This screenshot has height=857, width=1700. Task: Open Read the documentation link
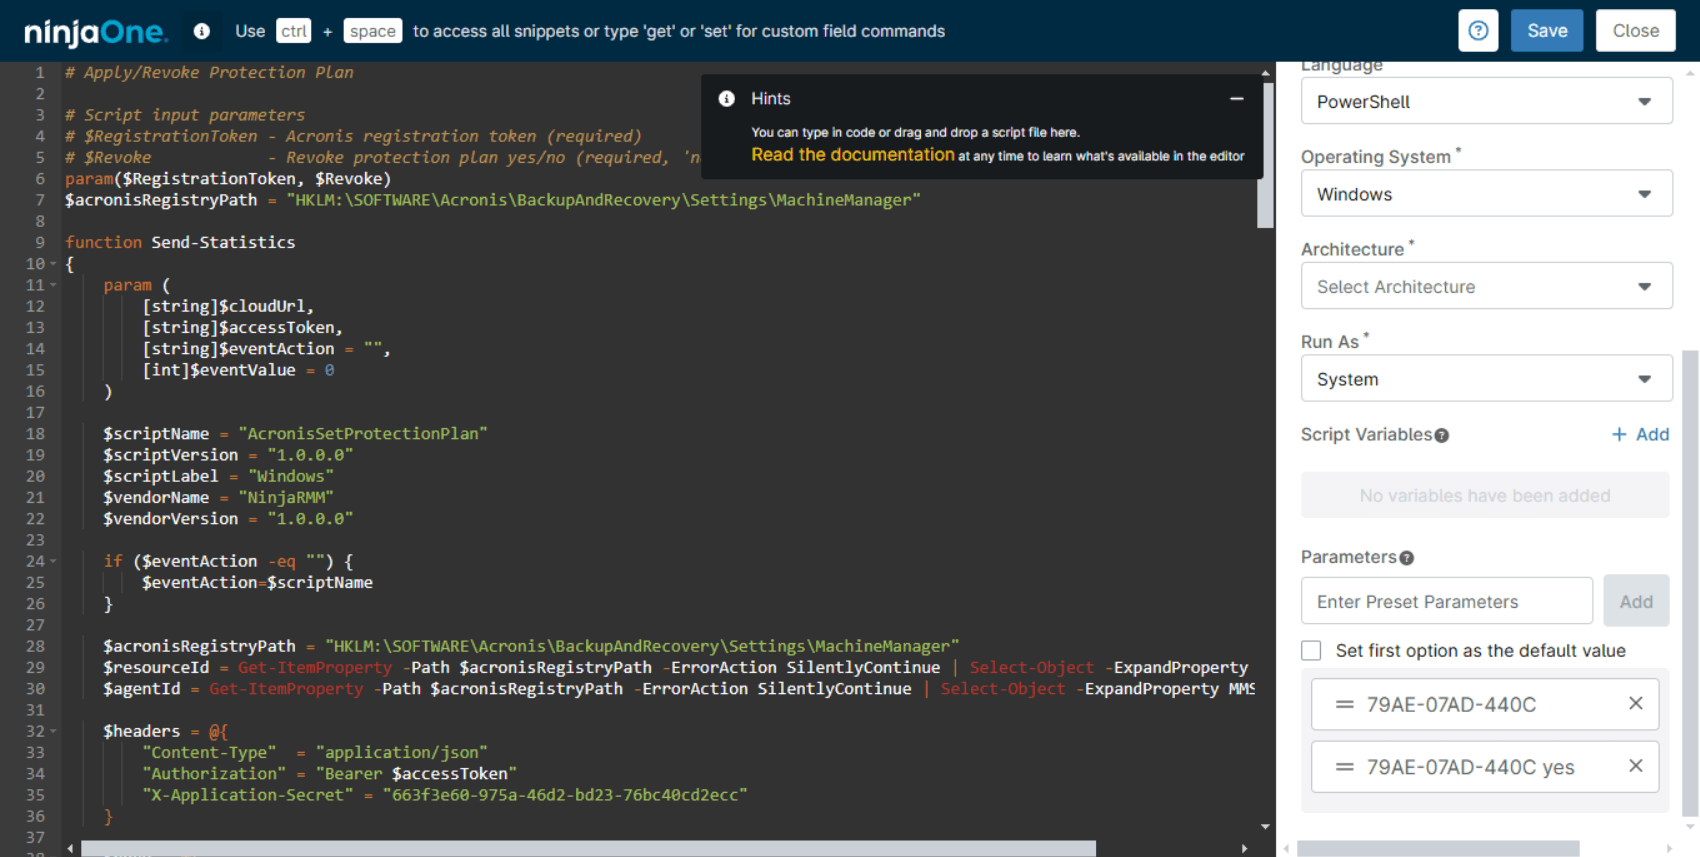click(x=852, y=155)
